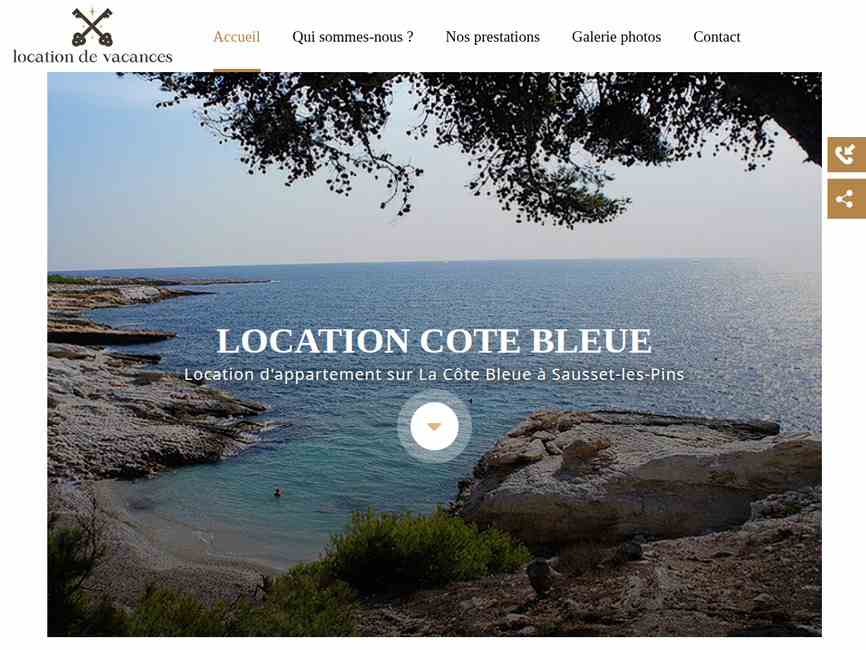Click the phone callback icon on right edge
The image size is (866, 650).
[x=847, y=154]
